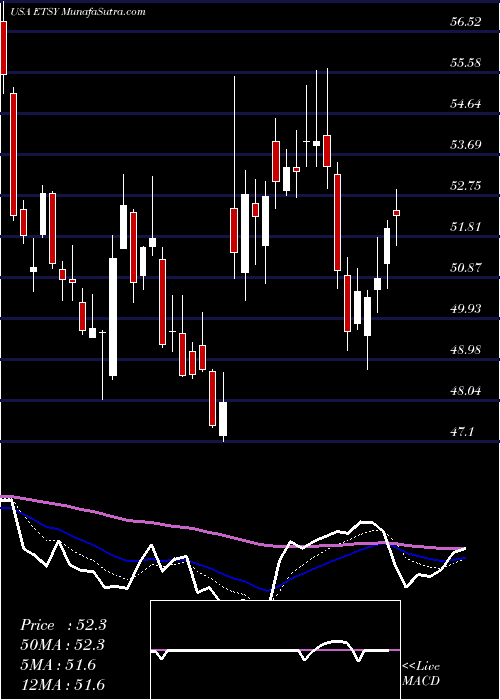Select the 49.93 price axis label
The width and height of the screenshot is (500, 700).
coord(466,308)
